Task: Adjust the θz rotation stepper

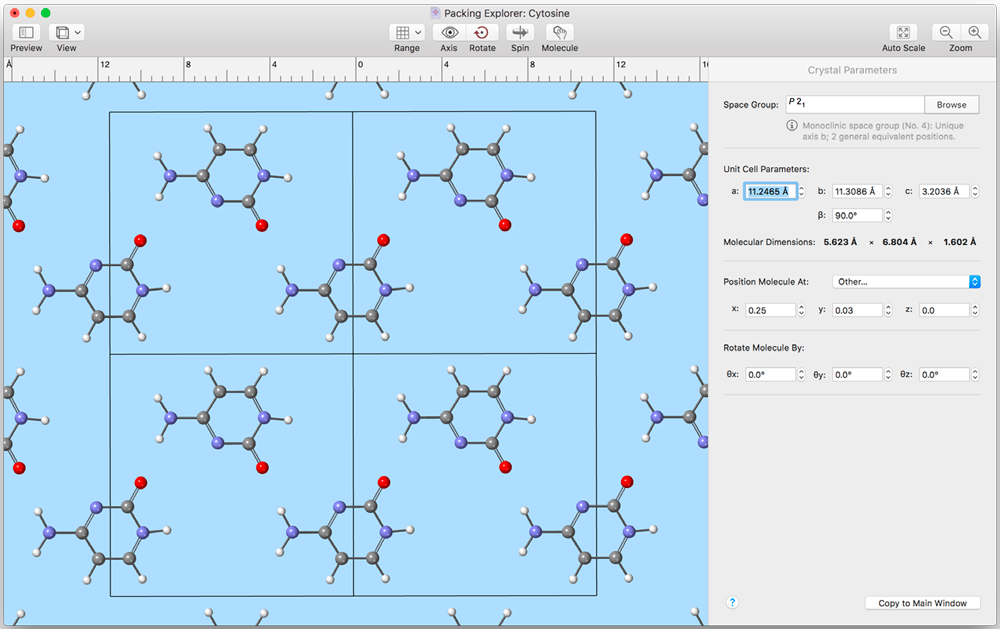Action: 974,374
